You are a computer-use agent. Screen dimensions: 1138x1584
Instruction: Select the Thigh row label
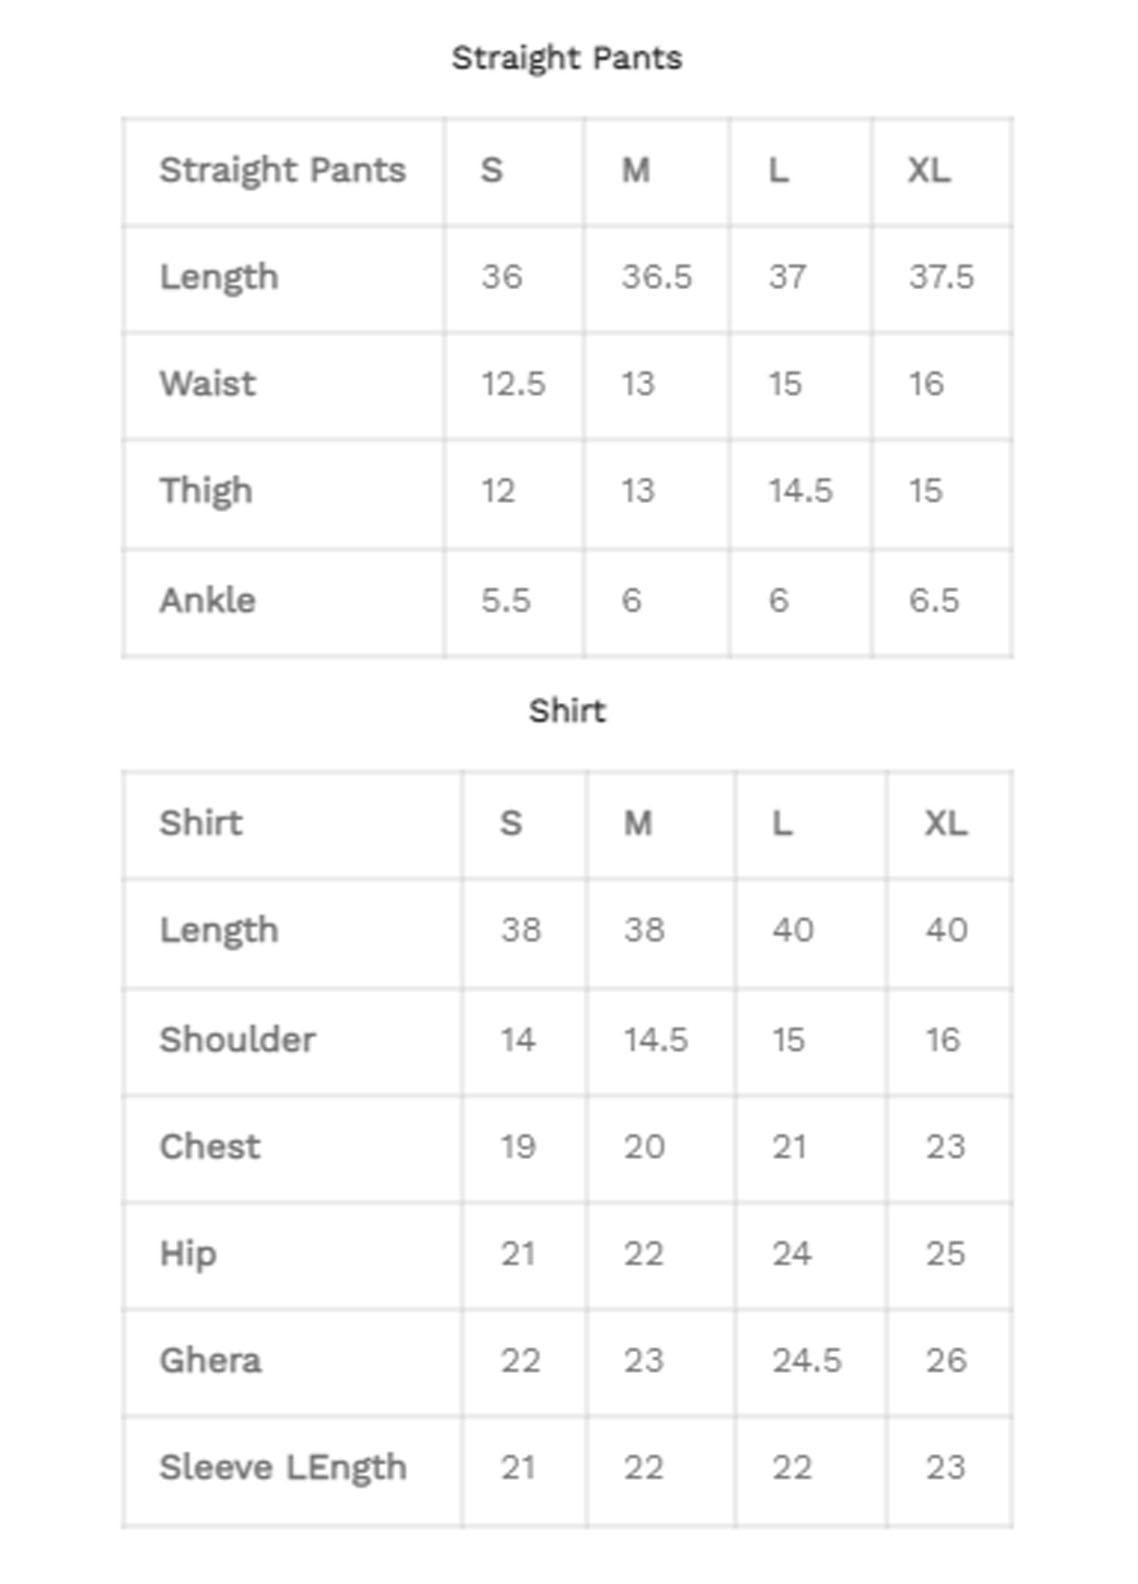pos(205,491)
